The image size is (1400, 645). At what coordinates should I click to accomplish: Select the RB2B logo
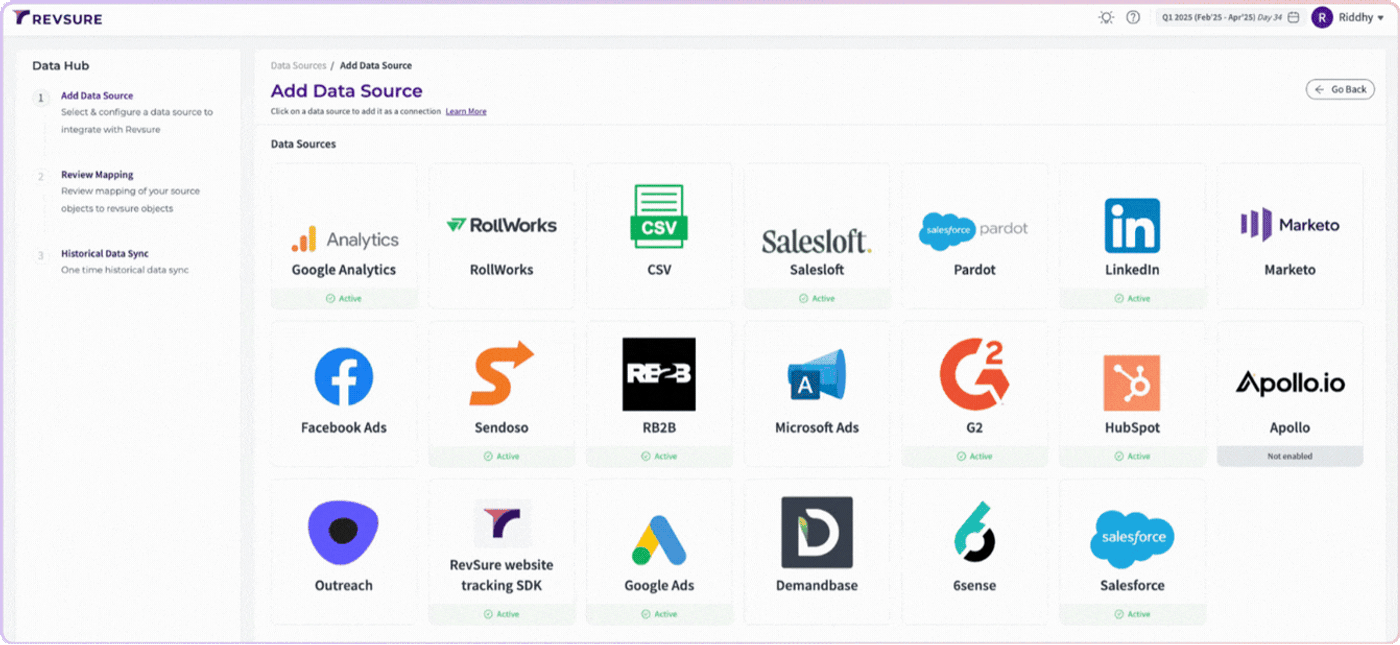(659, 374)
